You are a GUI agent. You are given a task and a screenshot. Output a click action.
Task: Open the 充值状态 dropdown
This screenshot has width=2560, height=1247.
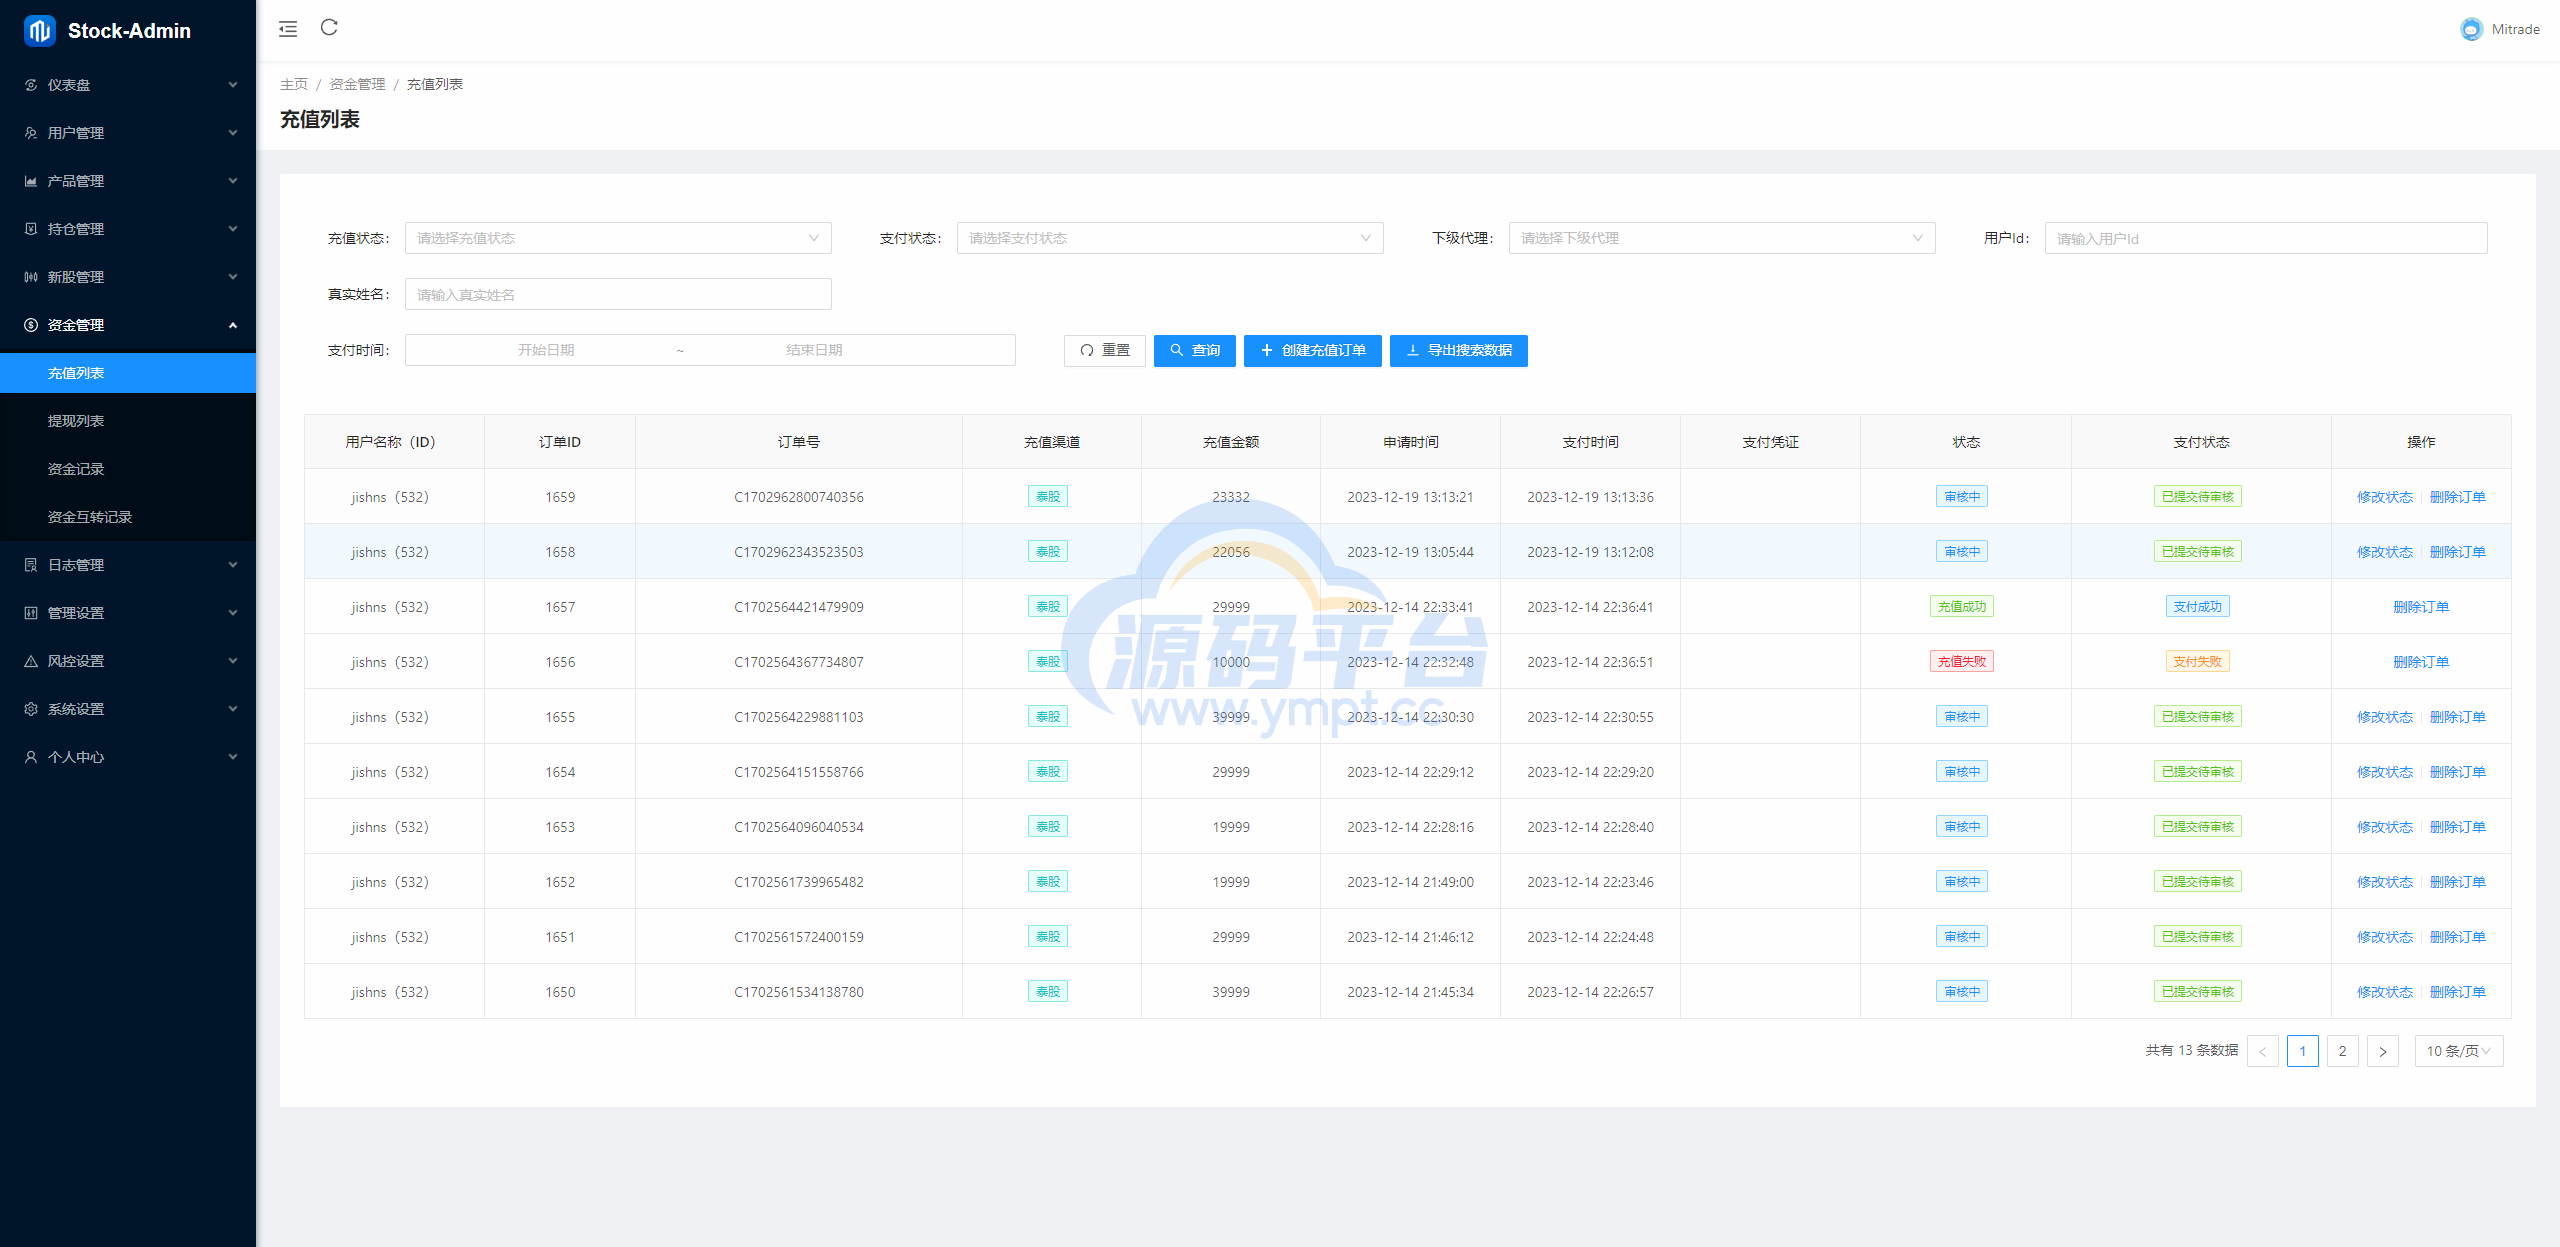pos(617,238)
